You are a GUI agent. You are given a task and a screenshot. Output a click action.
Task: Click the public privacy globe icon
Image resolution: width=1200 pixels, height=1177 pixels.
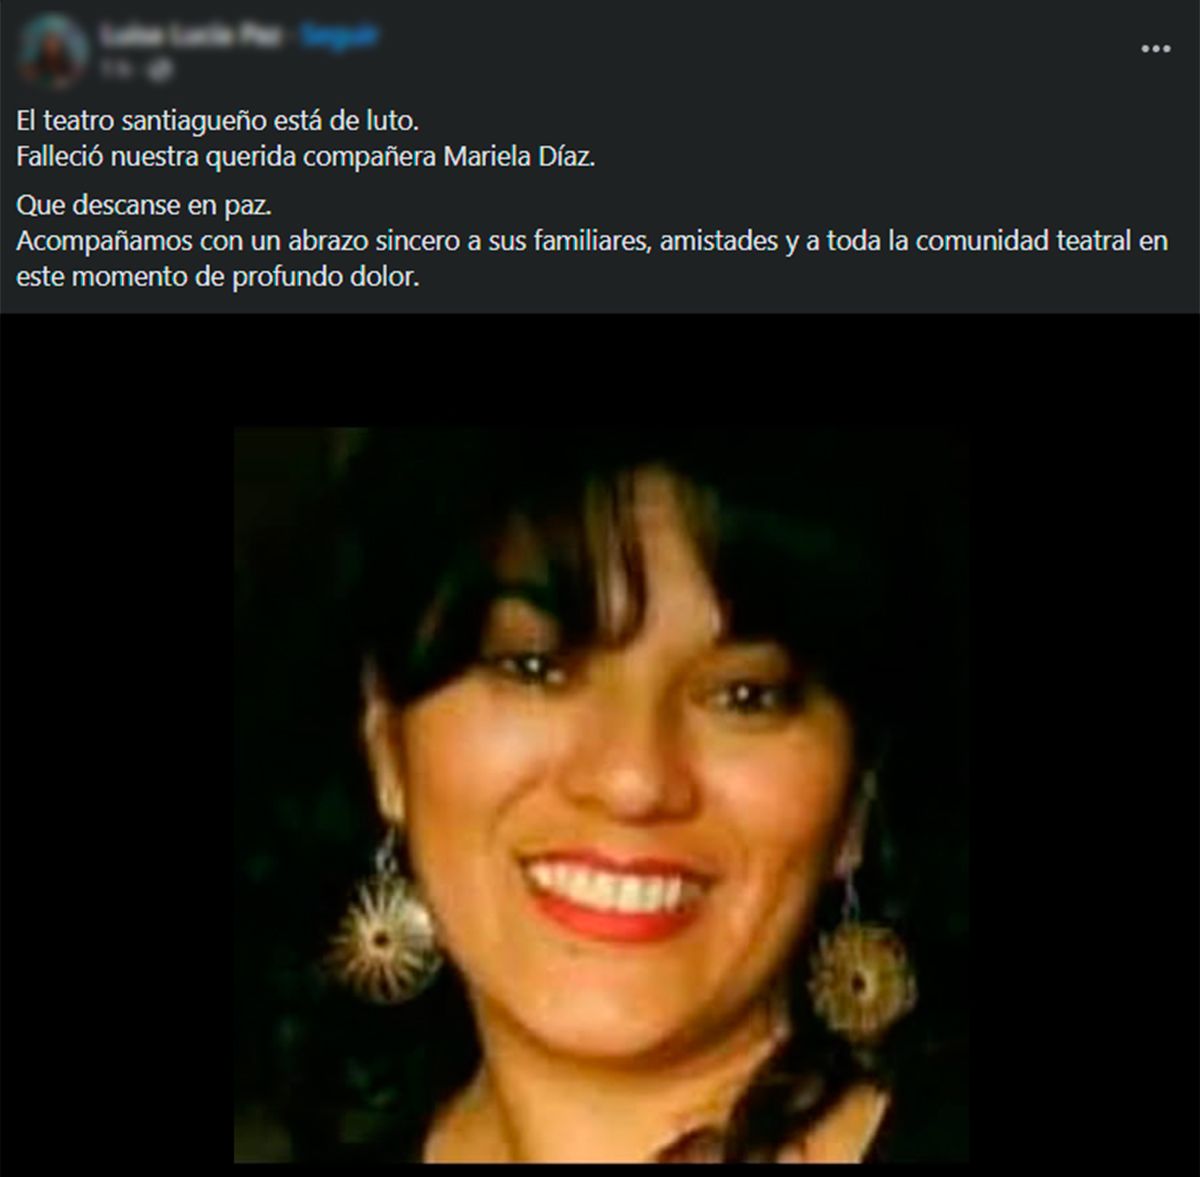[x=160, y=68]
